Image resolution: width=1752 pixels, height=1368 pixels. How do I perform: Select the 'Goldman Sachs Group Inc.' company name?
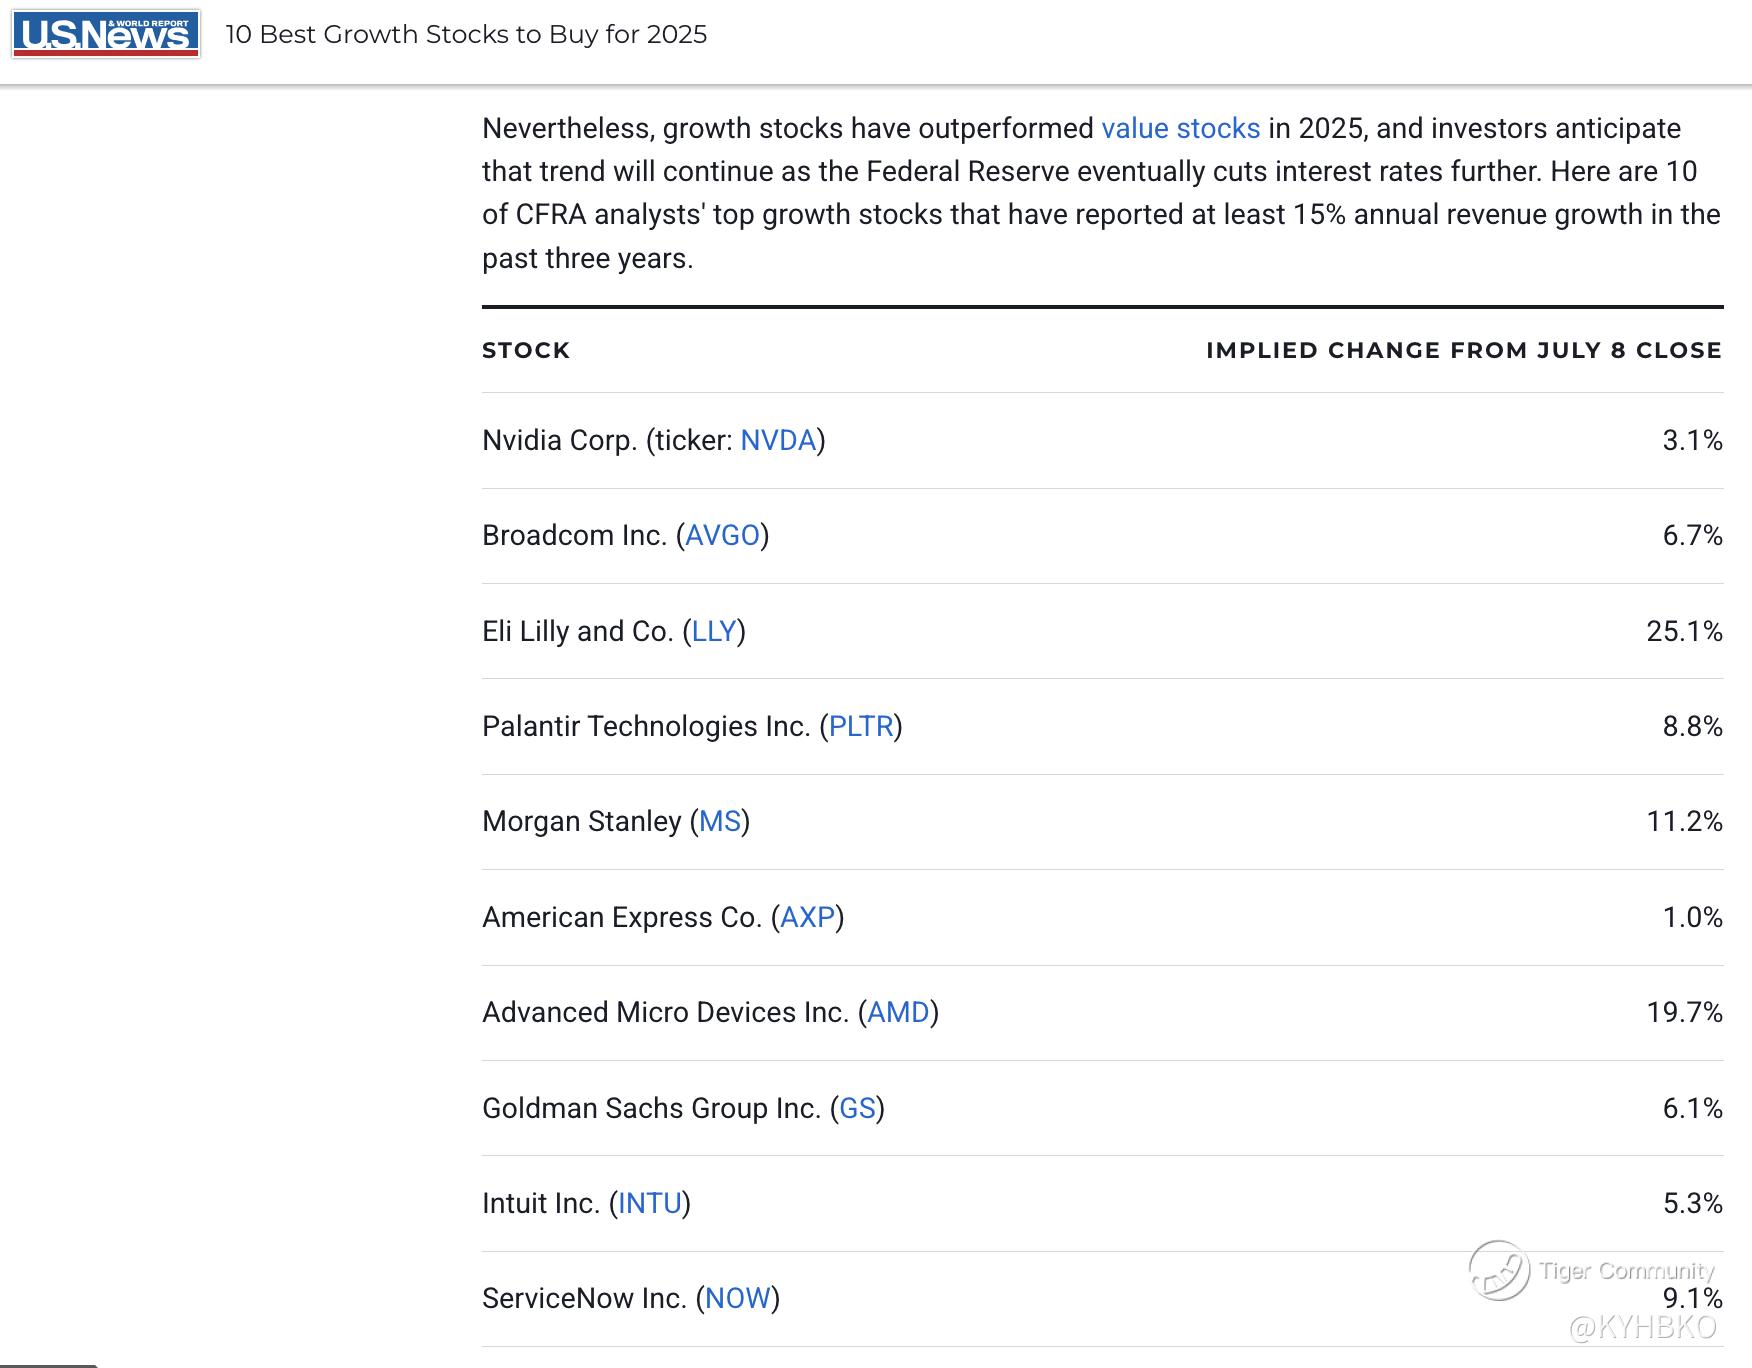[x=652, y=1109]
